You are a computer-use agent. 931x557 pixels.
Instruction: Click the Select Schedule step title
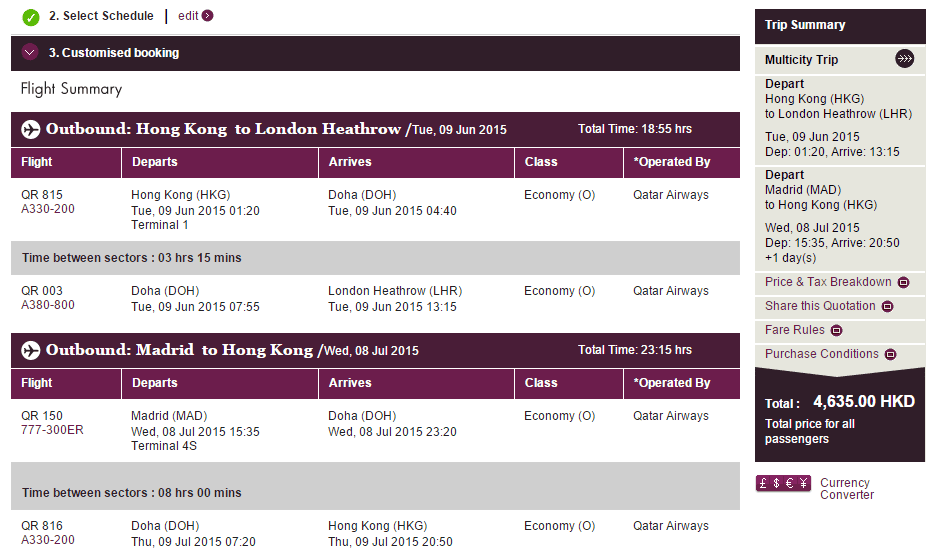[101, 16]
